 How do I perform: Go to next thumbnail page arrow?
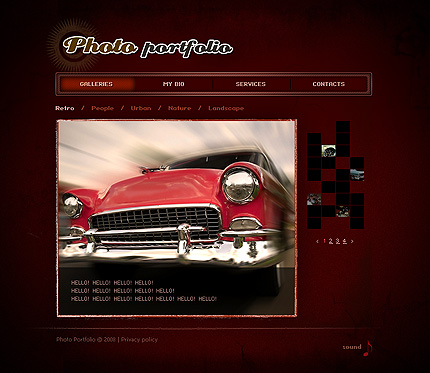tap(352, 241)
